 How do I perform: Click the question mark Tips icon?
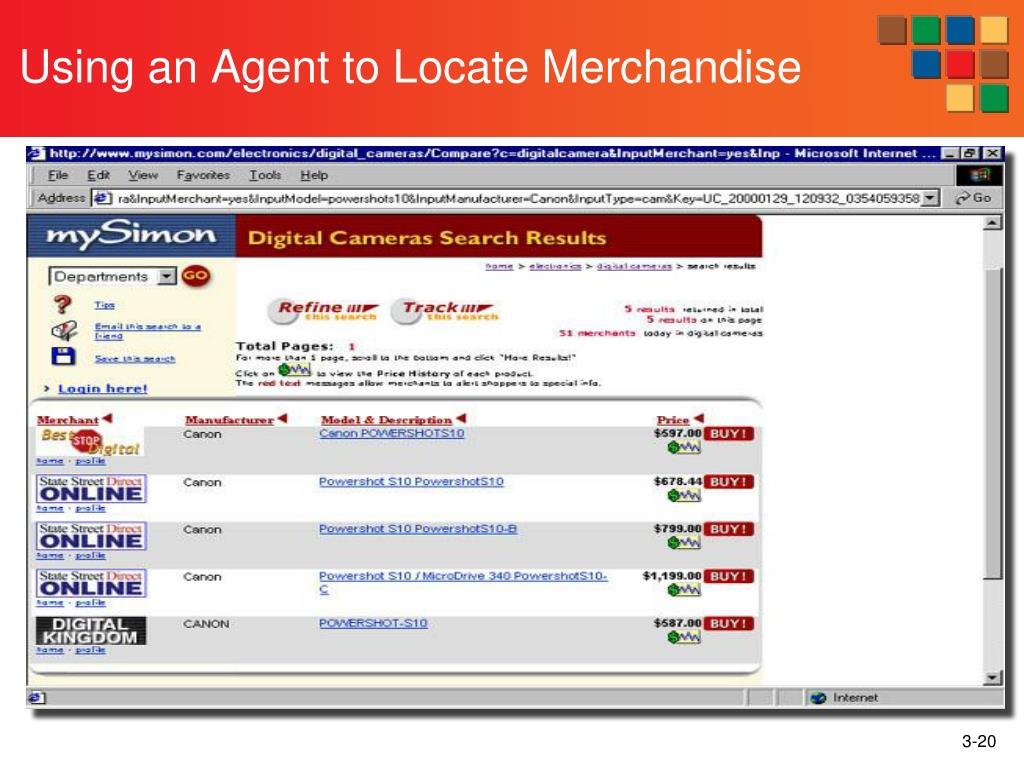[x=63, y=304]
